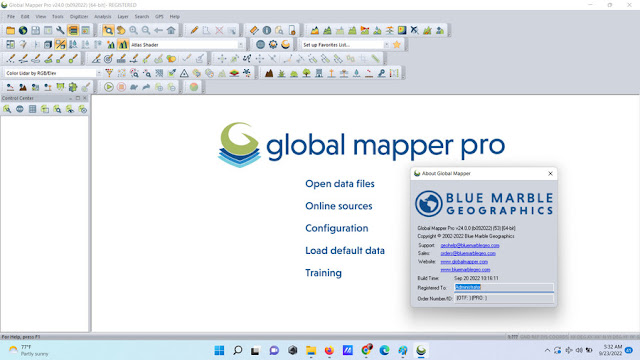
Task: Select the Measure ruler tool
Action: 254,30
